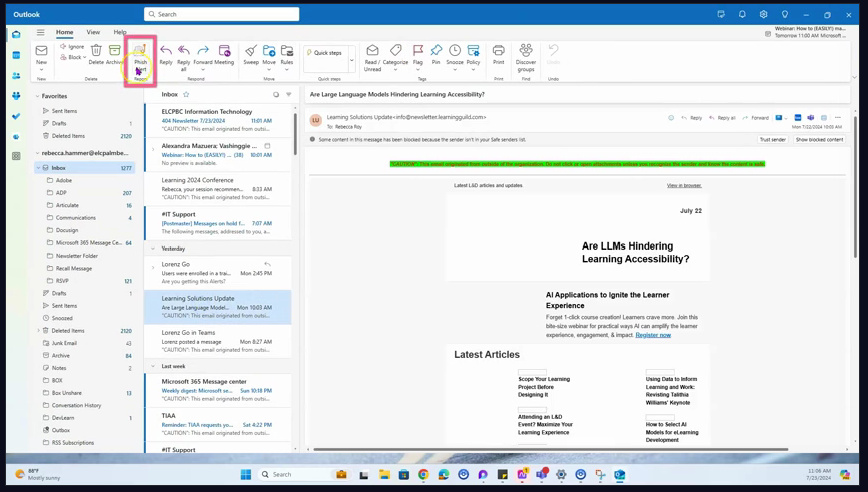Toggle the Inbox favorite star
This screenshot has width=868, height=492.
point(186,95)
